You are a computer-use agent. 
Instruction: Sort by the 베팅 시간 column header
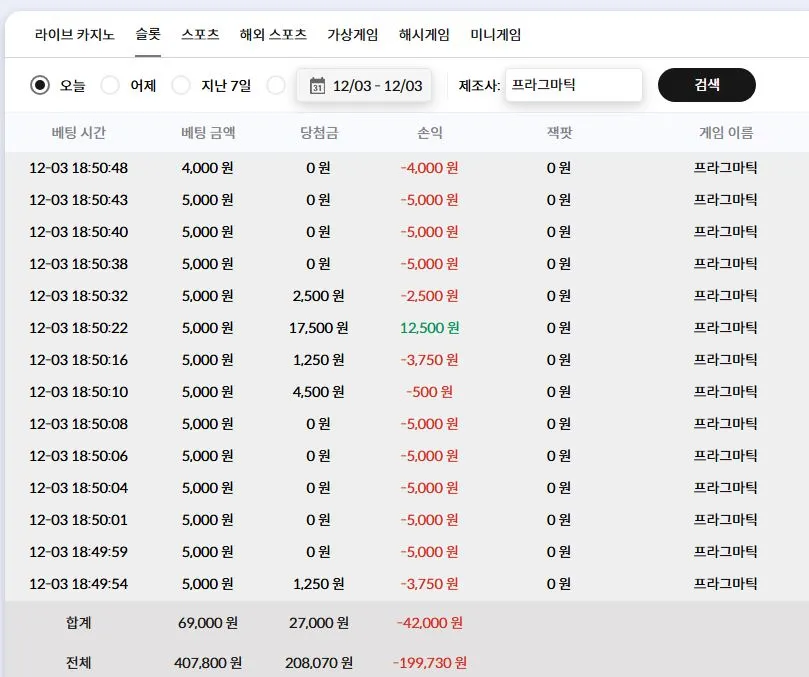[x=78, y=133]
